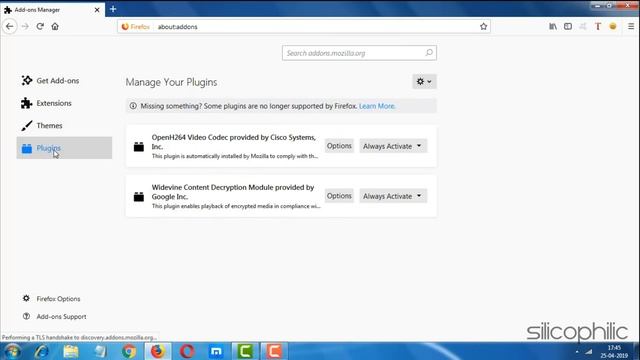This screenshot has height=360, width=640.
Task: Follow the Learn More link
Action: tap(377, 106)
